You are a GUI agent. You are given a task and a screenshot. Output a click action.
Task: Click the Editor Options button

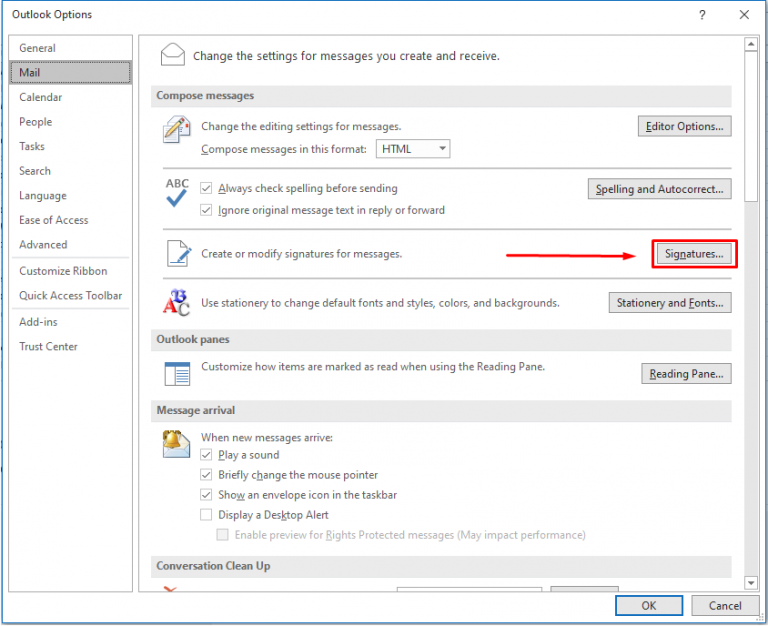(x=684, y=127)
